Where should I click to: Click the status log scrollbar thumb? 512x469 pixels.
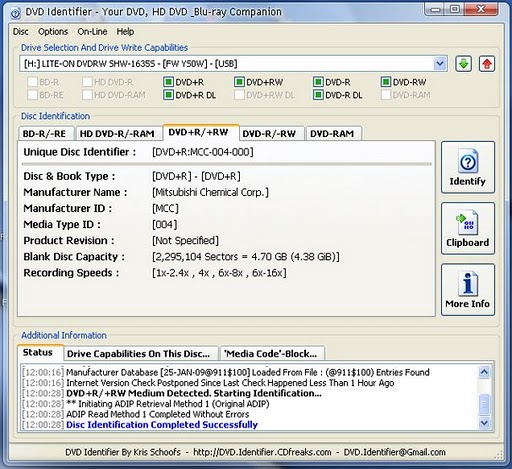[x=484, y=404]
